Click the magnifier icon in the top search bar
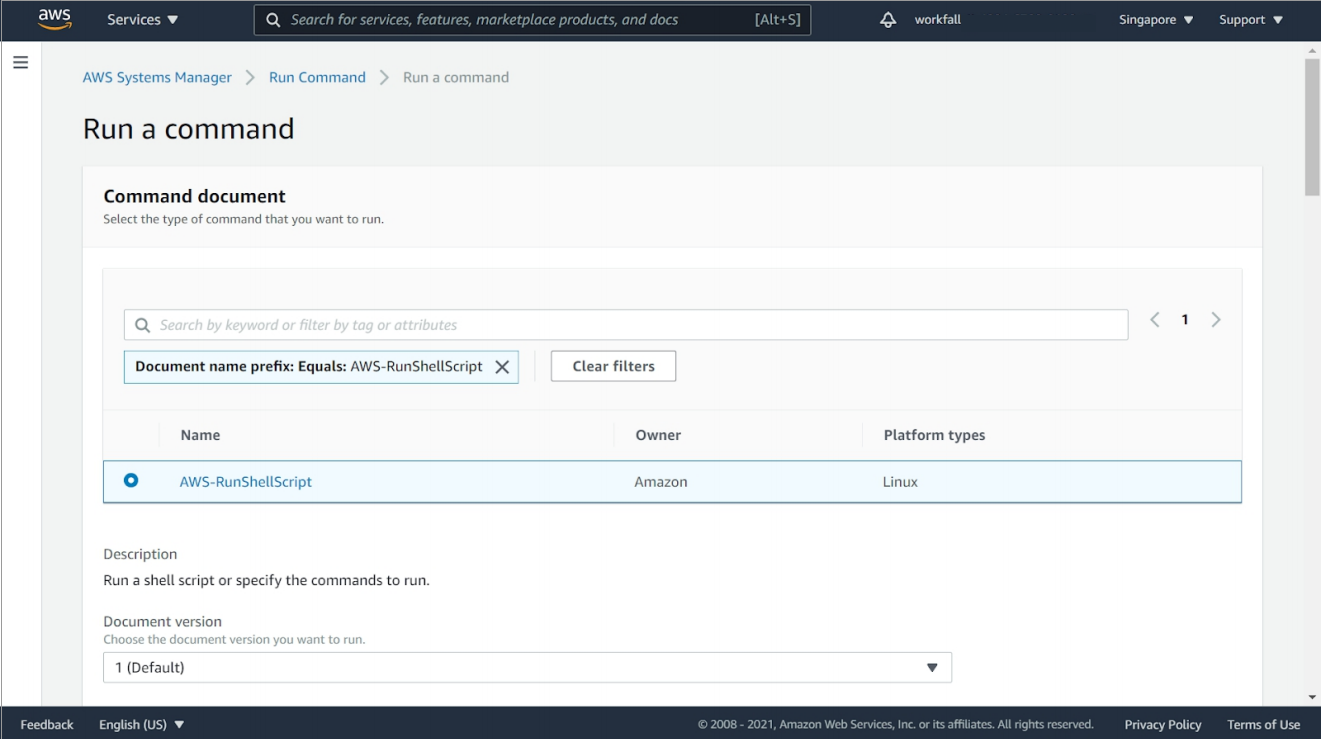Screen dimensions: 1321x739 point(273,20)
